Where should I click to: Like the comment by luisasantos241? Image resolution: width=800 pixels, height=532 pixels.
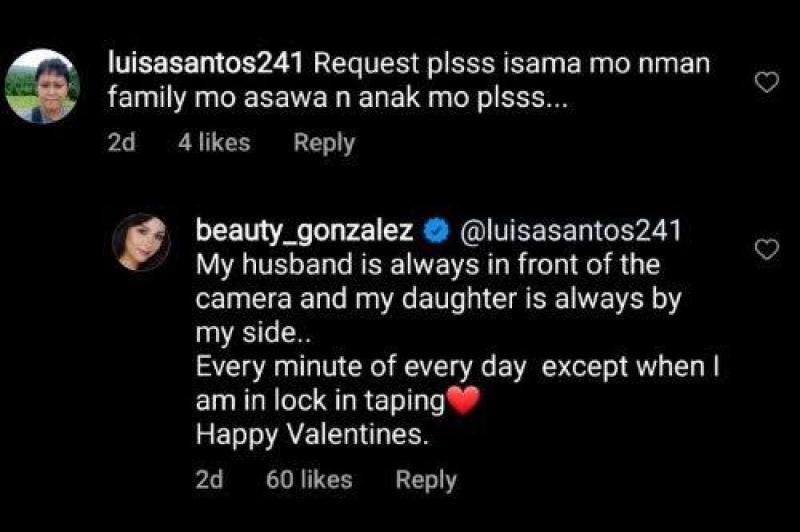coord(766,84)
